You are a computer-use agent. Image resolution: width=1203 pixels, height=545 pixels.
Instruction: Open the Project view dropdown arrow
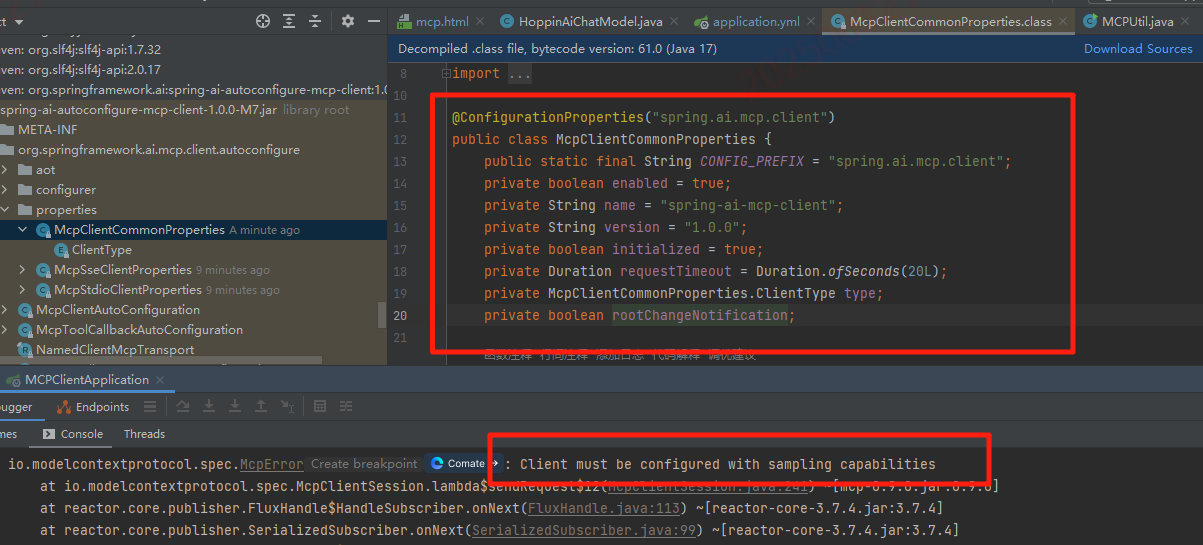(x=20, y=22)
